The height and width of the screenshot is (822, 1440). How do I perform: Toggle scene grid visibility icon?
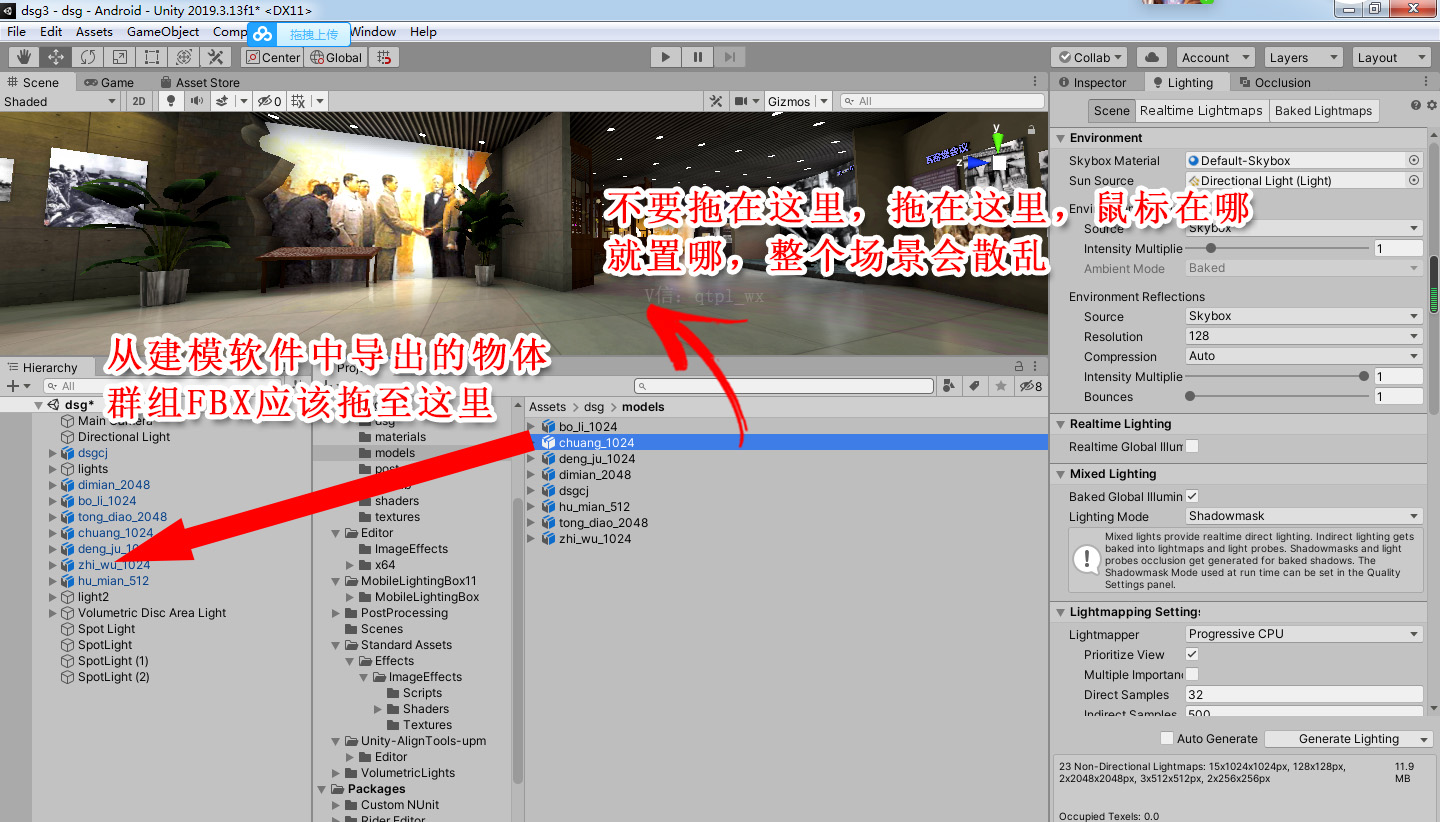(299, 101)
